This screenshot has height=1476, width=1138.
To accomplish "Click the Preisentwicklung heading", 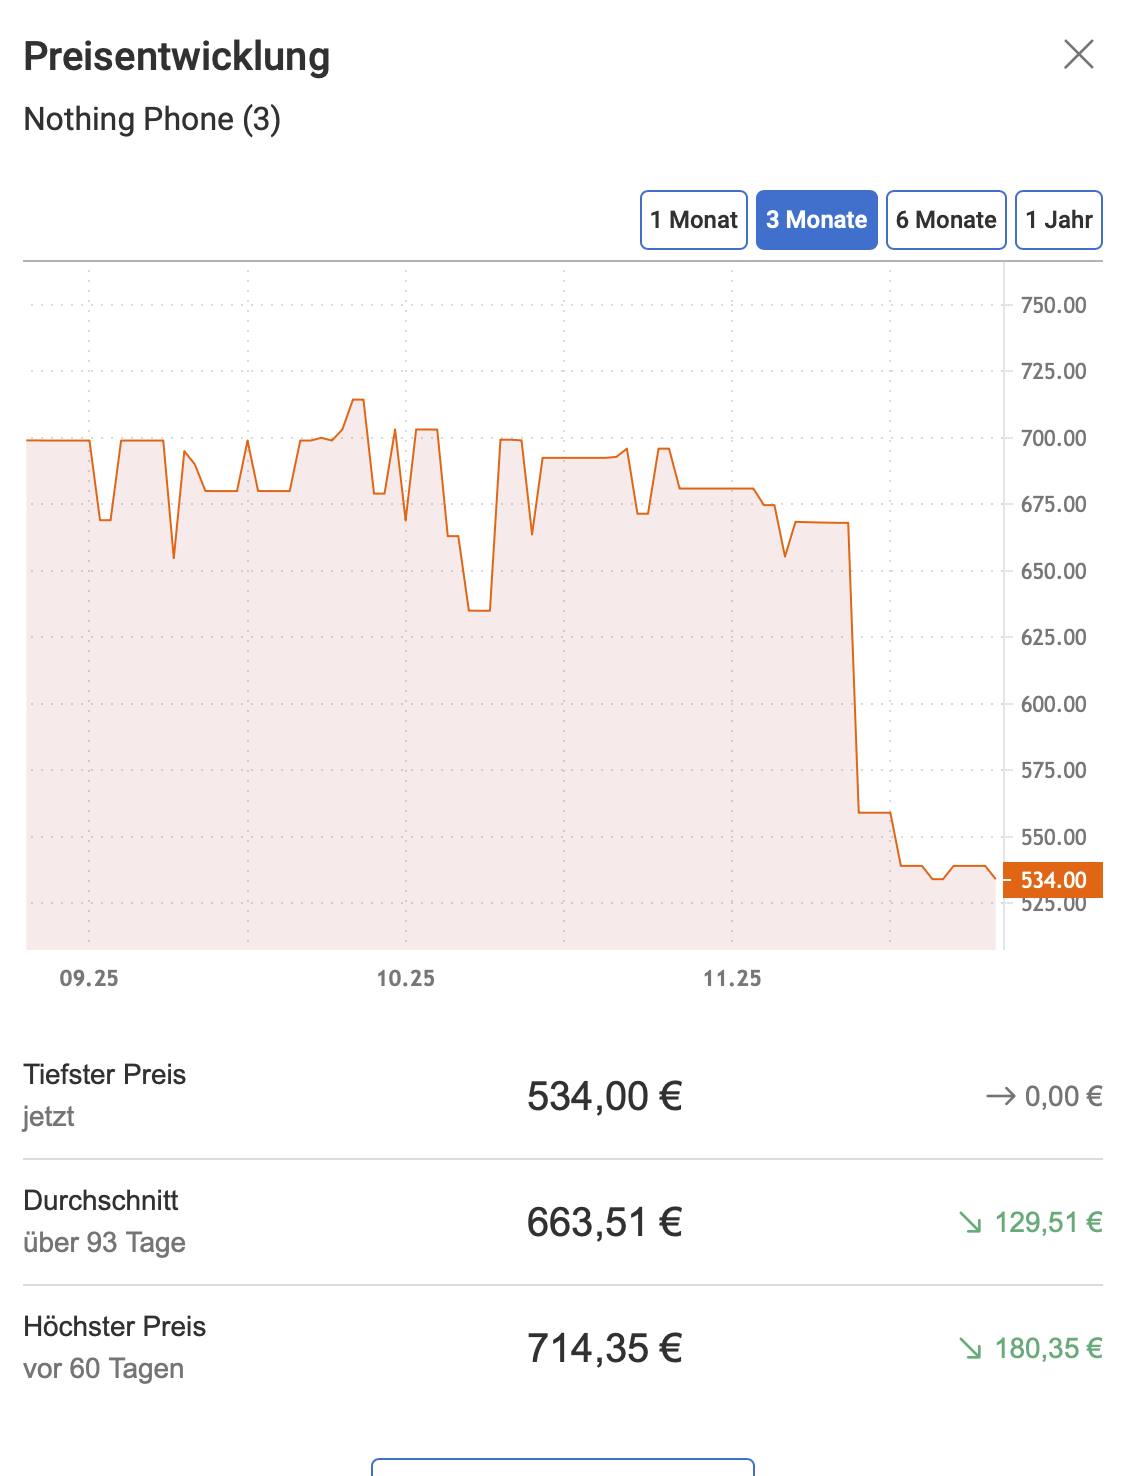I will [x=177, y=57].
